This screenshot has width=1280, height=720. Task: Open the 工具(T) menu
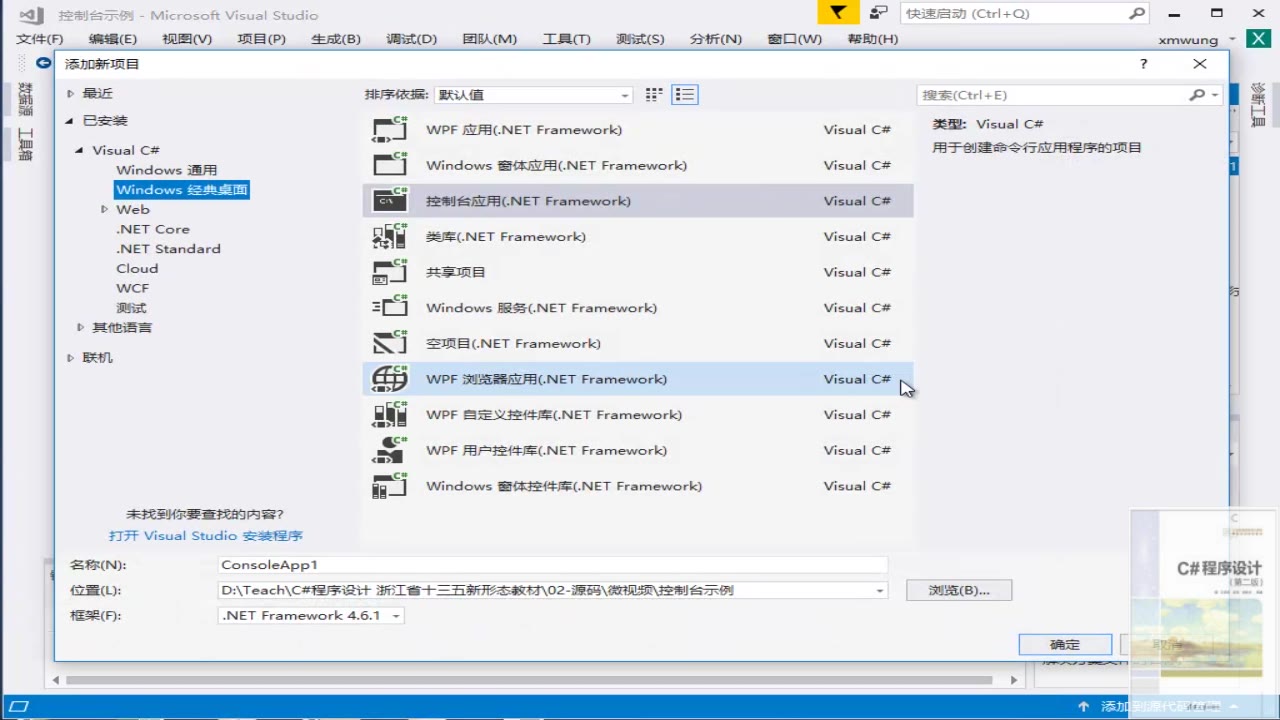pyautogui.click(x=567, y=39)
